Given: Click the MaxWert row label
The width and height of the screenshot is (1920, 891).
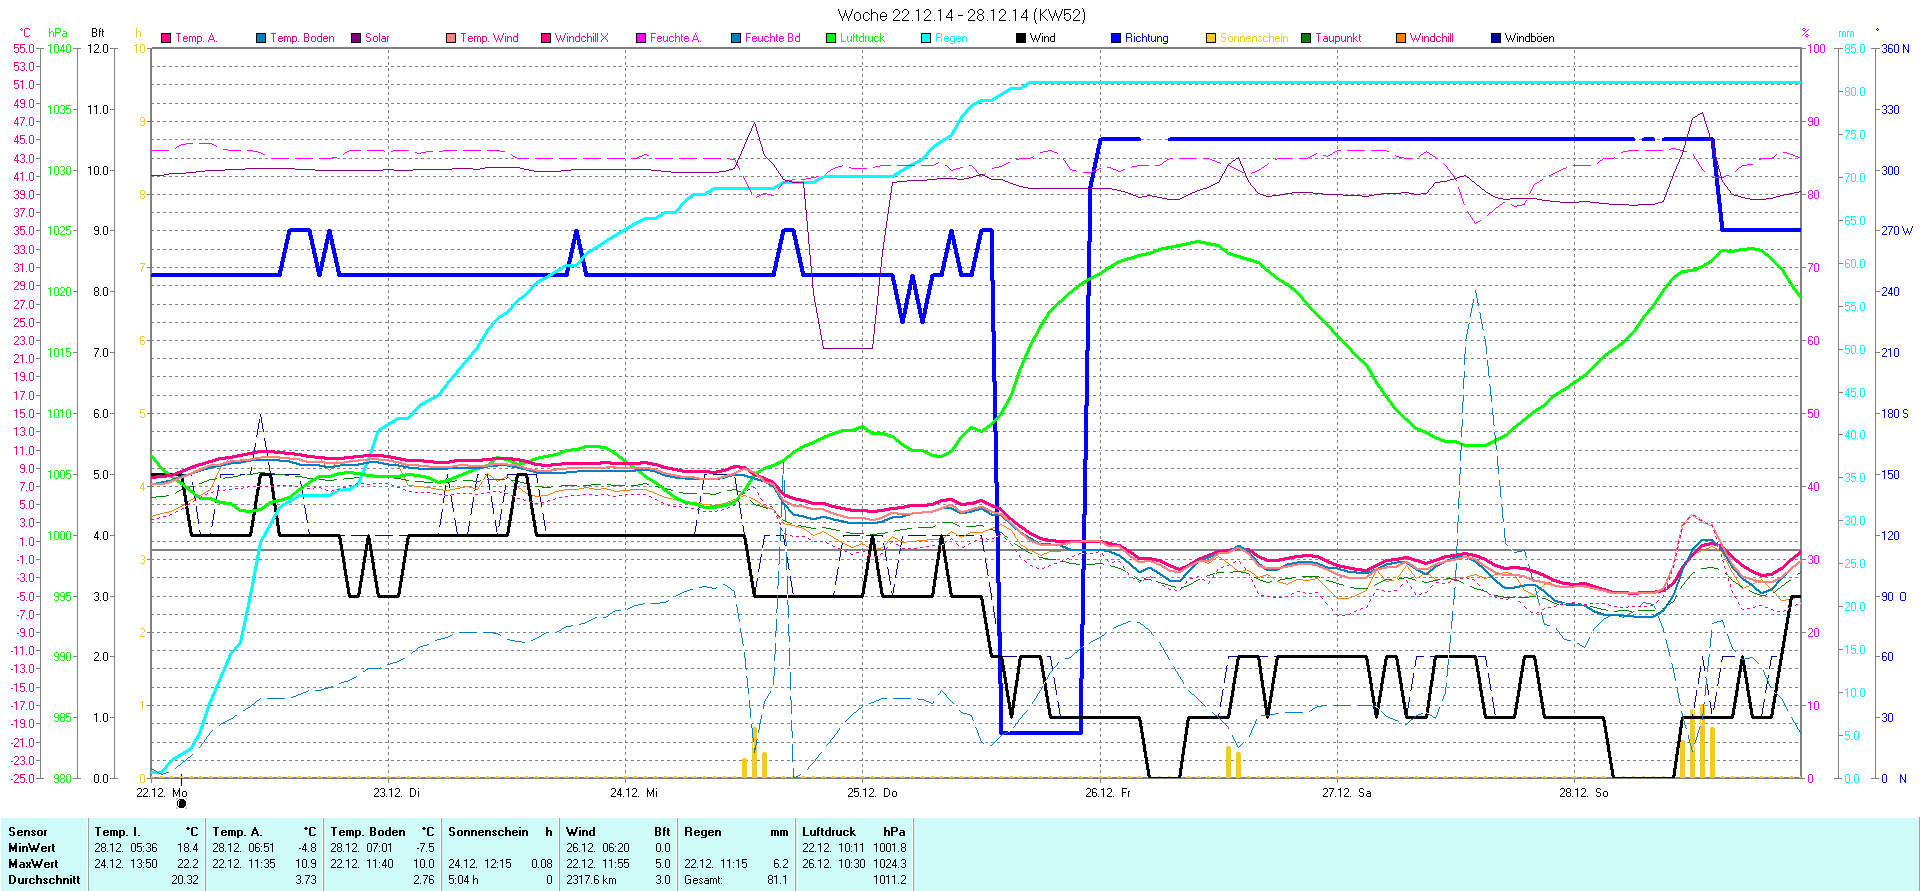Looking at the screenshot, I should [x=33, y=864].
